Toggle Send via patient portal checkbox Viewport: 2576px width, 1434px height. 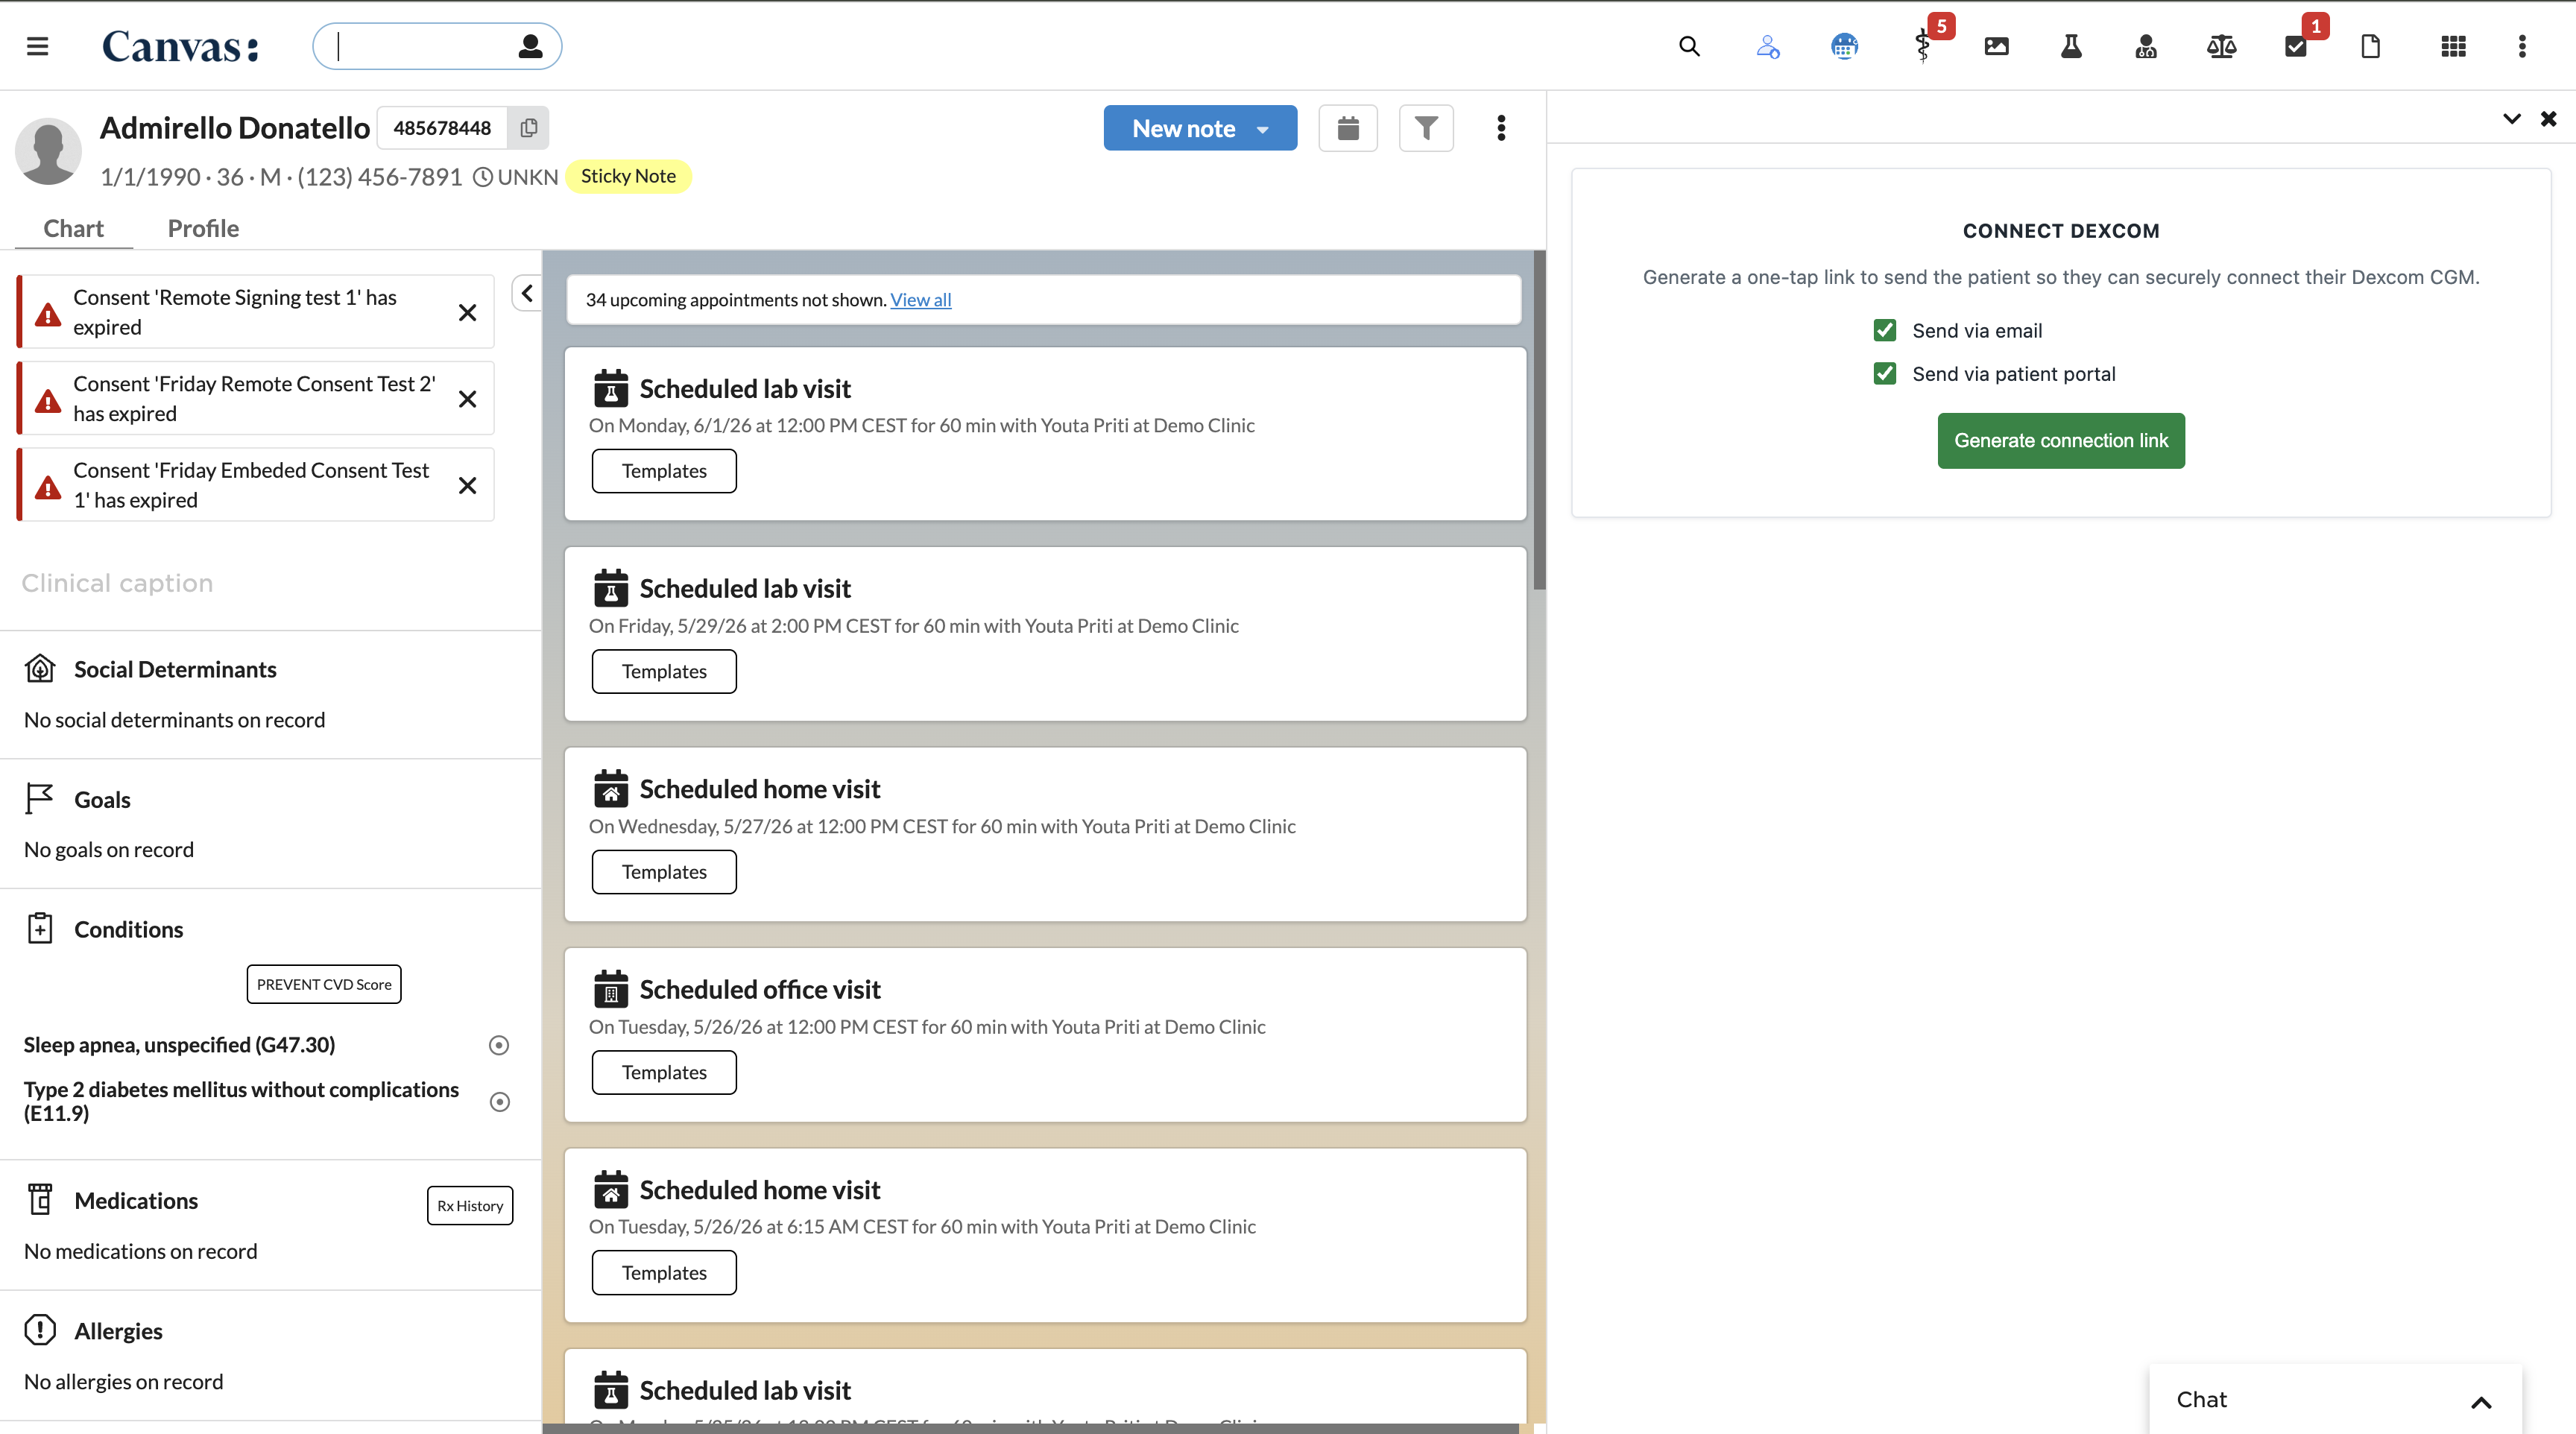click(x=1885, y=373)
